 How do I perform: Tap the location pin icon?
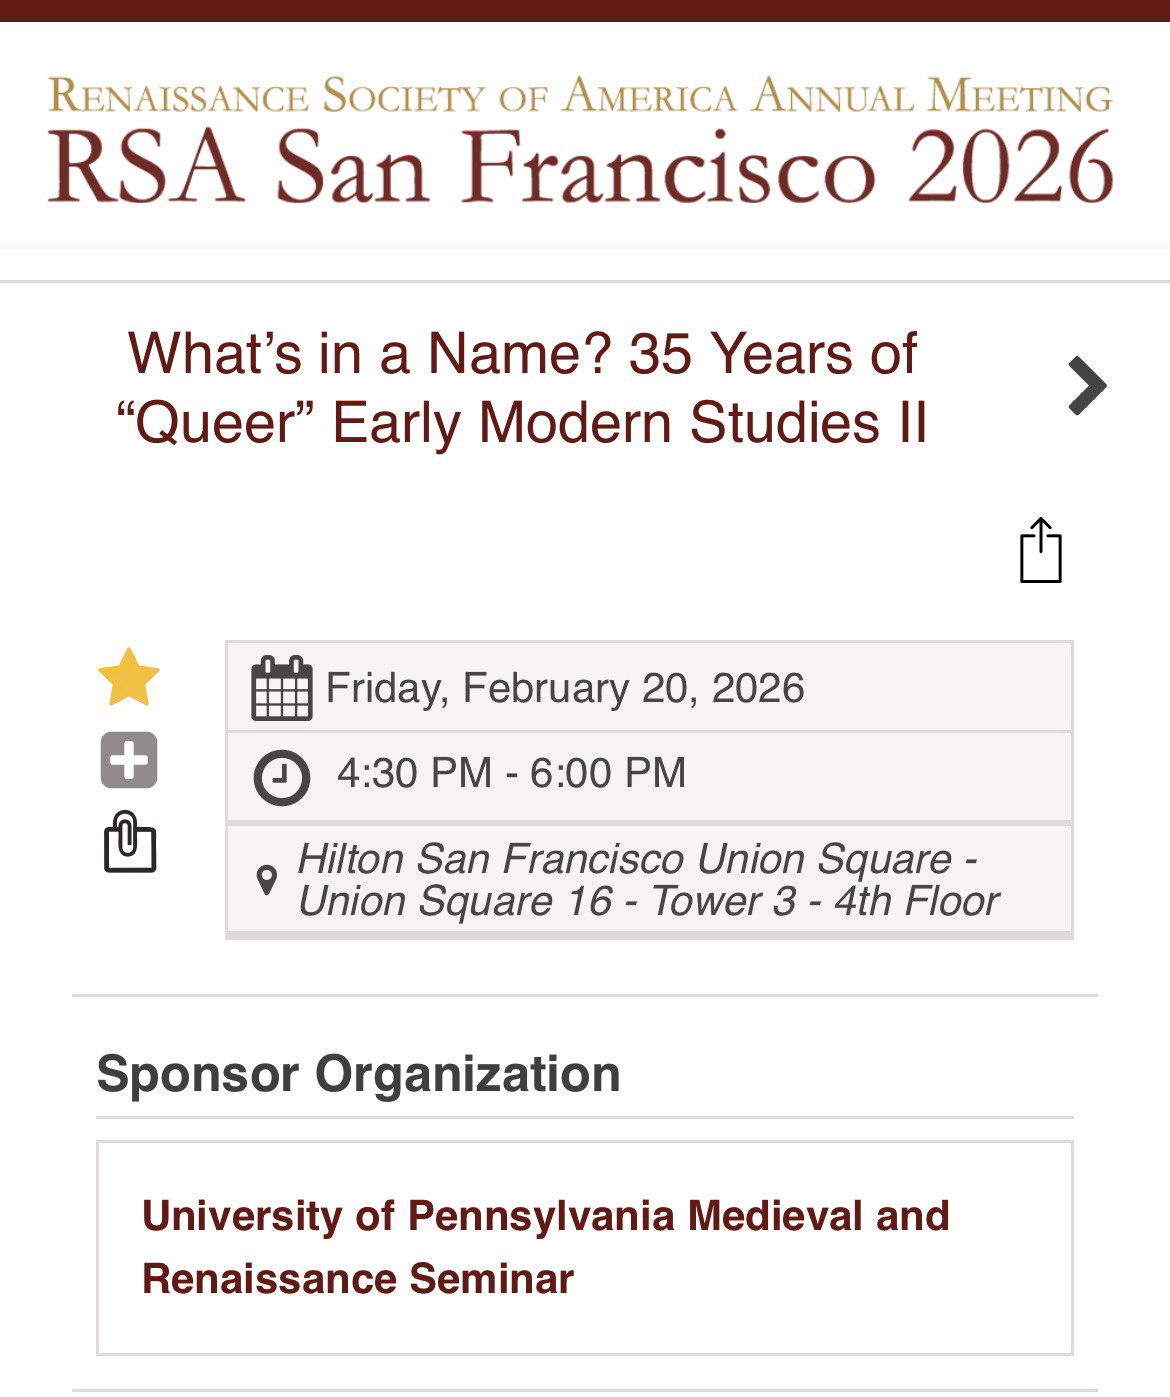(x=266, y=880)
